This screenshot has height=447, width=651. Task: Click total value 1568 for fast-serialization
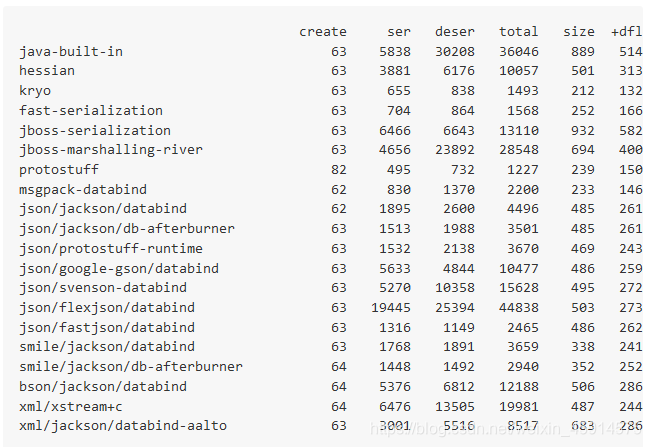[x=523, y=111]
